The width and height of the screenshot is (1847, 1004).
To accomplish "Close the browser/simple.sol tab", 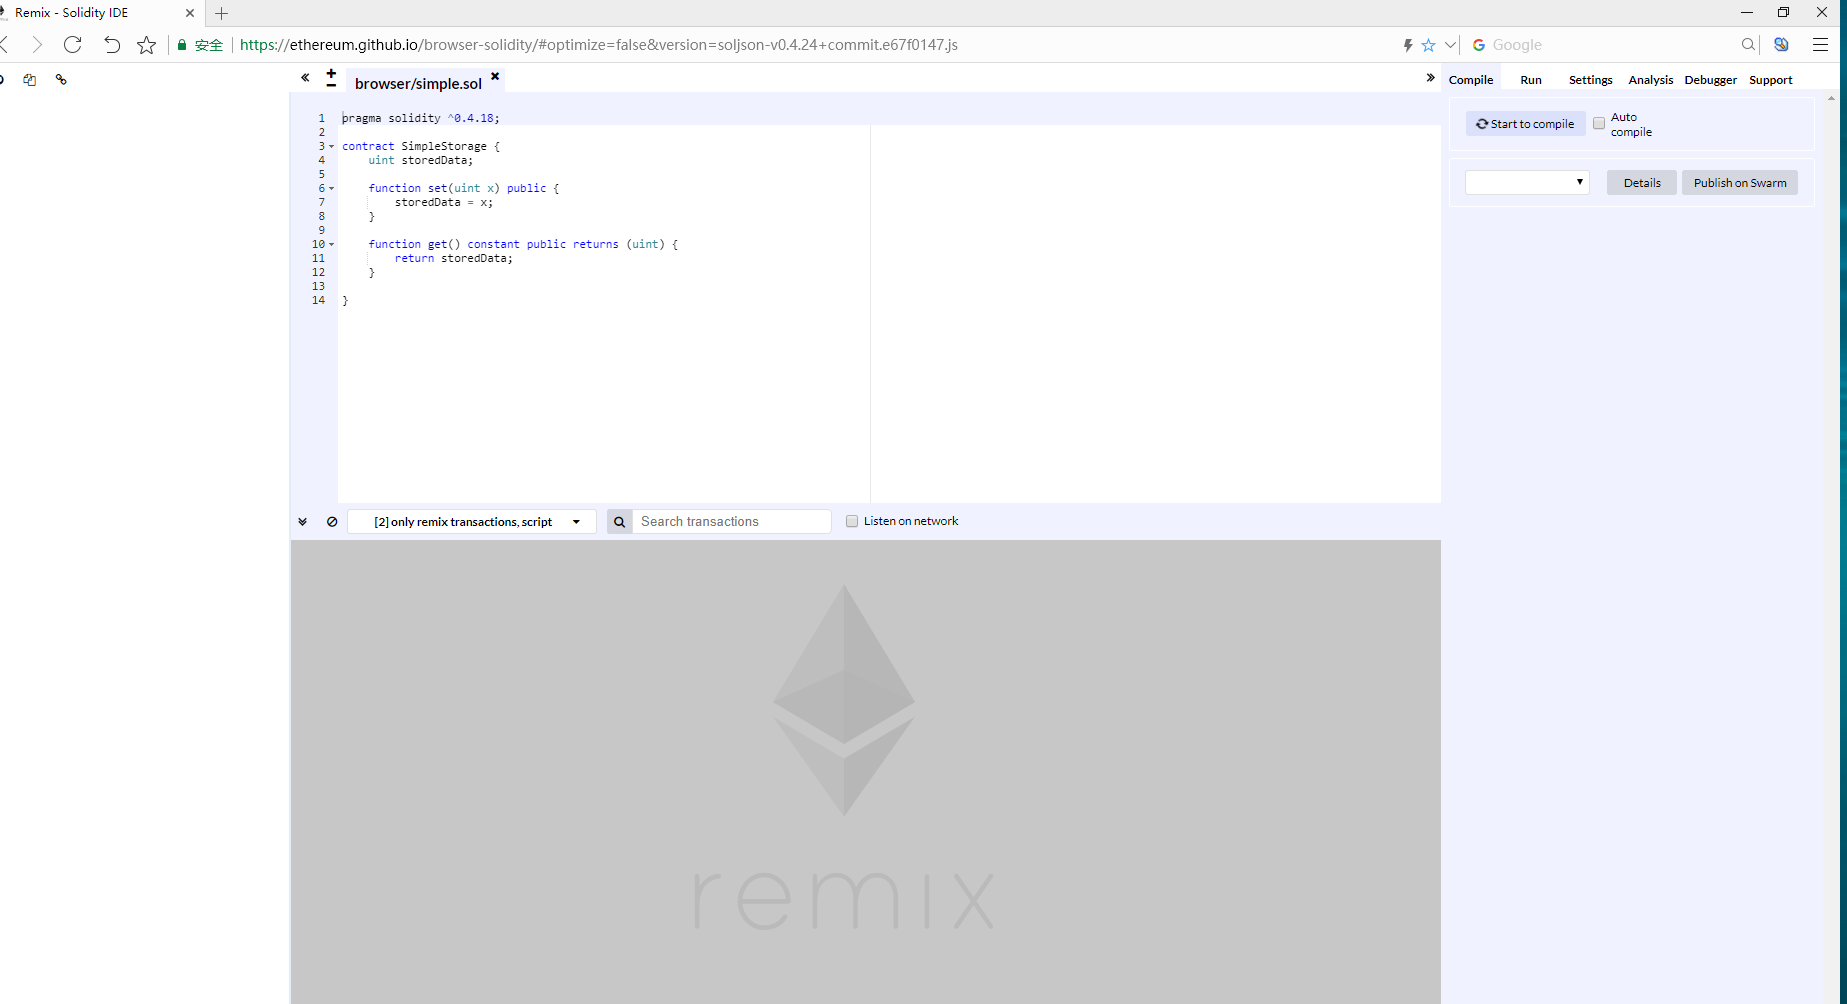I will tap(494, 76).
